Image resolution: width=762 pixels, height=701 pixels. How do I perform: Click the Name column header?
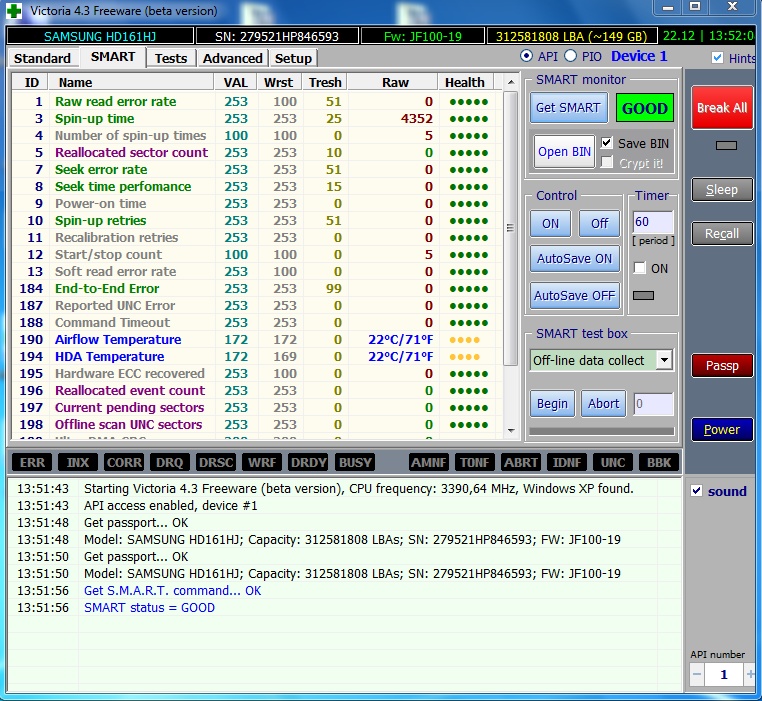click(131, 82)
